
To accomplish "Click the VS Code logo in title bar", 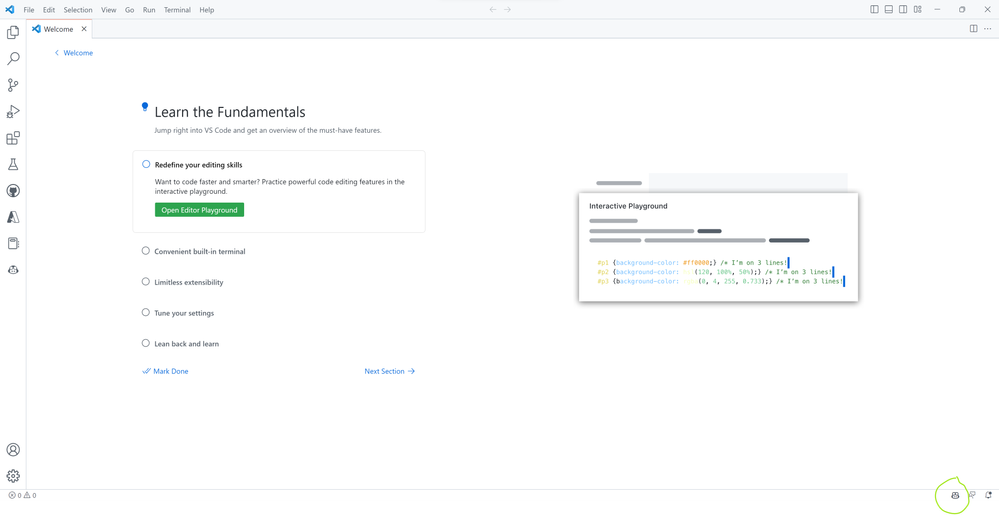I will point(10,10).
